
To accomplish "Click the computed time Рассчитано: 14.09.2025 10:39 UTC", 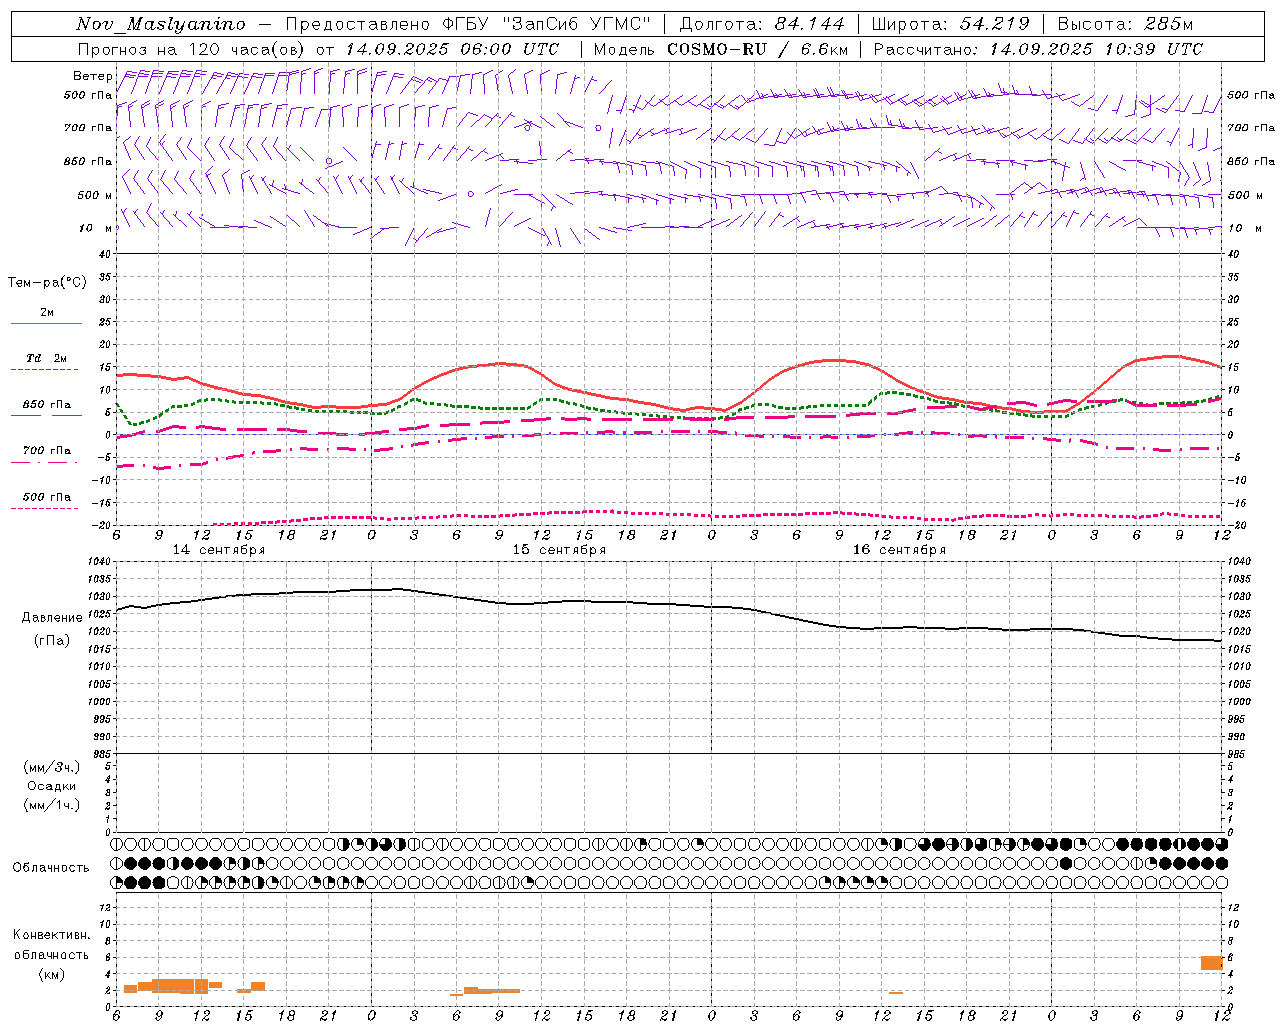I will (1038, 49).
